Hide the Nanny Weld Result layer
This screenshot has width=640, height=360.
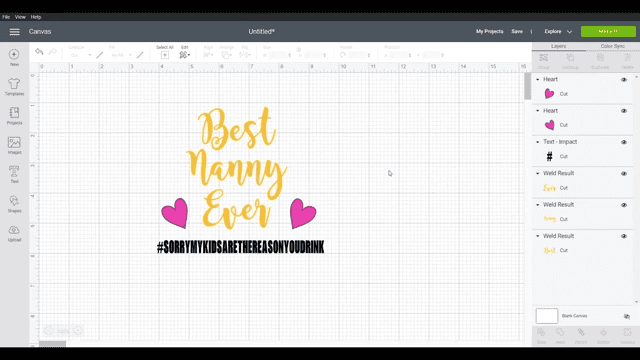click(x=624, y=205)
